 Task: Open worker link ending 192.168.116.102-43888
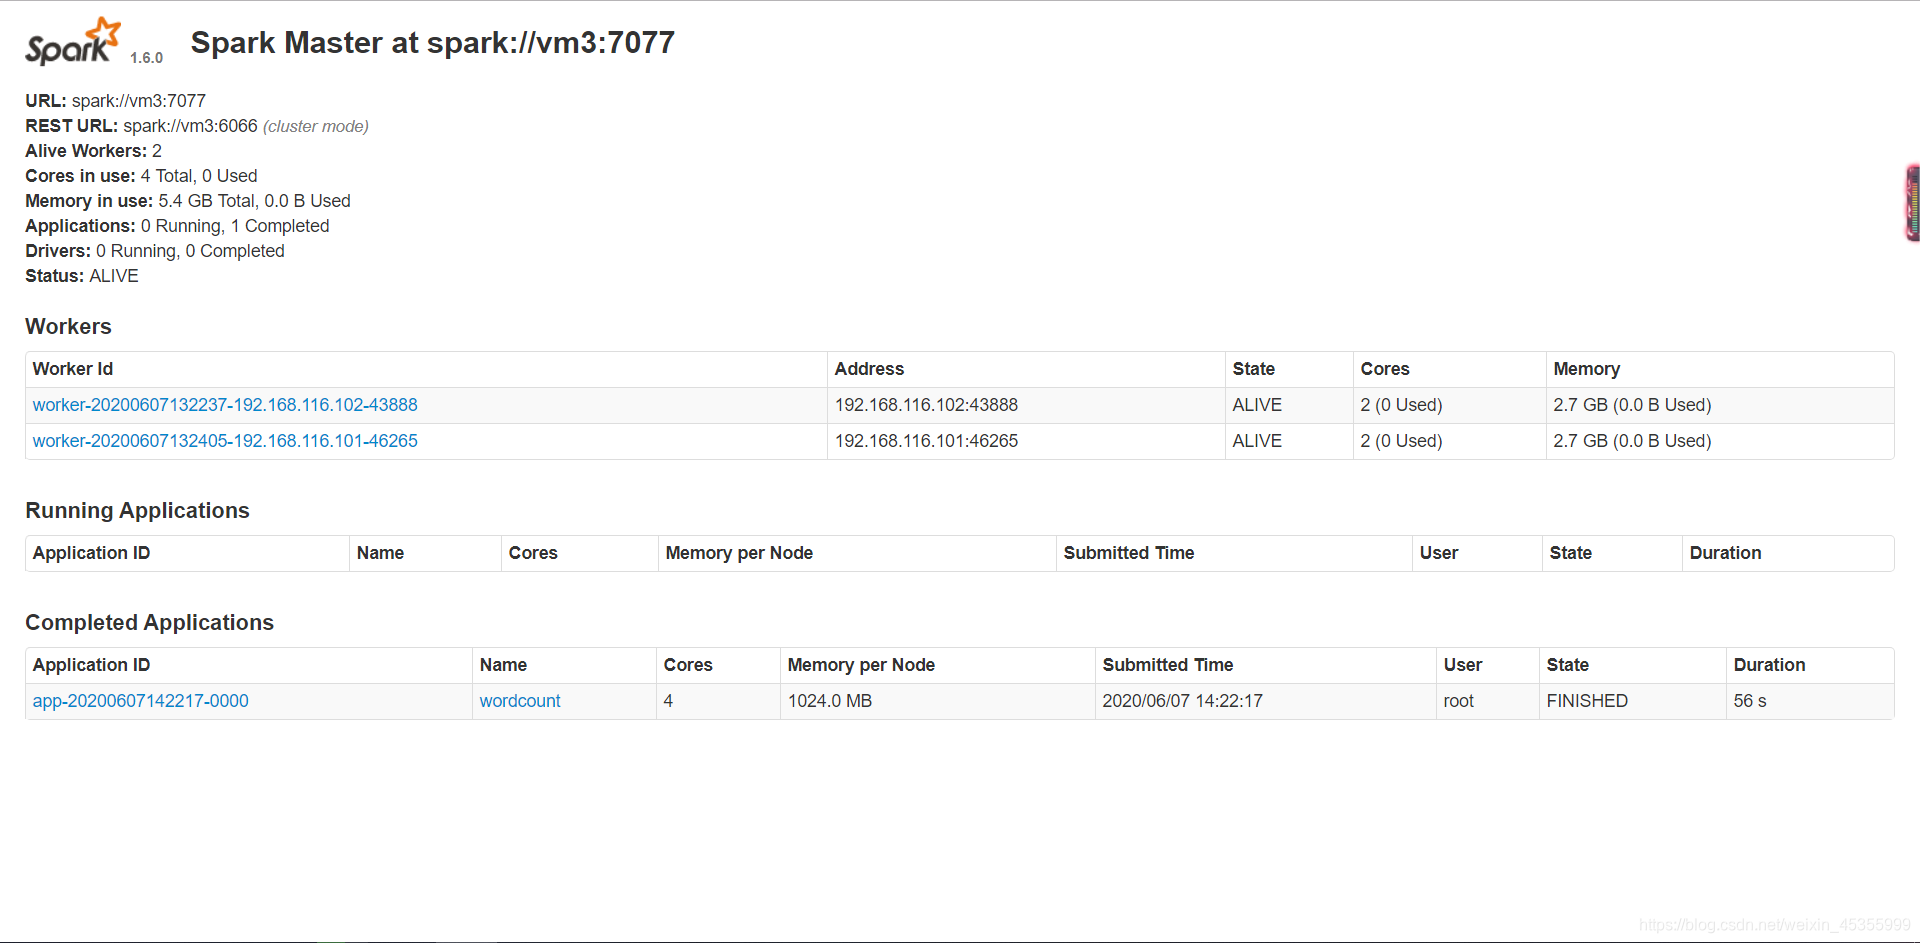tap(225, 405)
